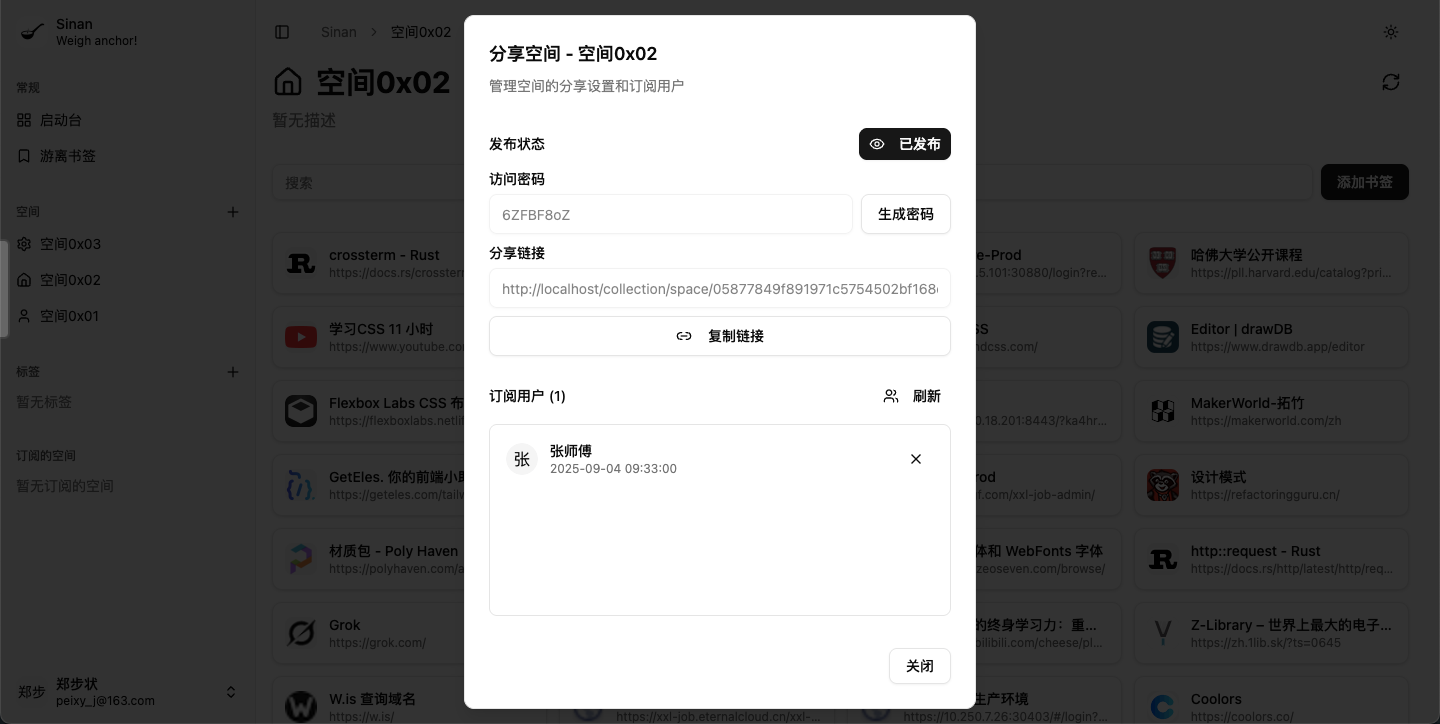Select 空间0x02 in the sidebar
The image size is (1440, 724).
coord(128,280)
